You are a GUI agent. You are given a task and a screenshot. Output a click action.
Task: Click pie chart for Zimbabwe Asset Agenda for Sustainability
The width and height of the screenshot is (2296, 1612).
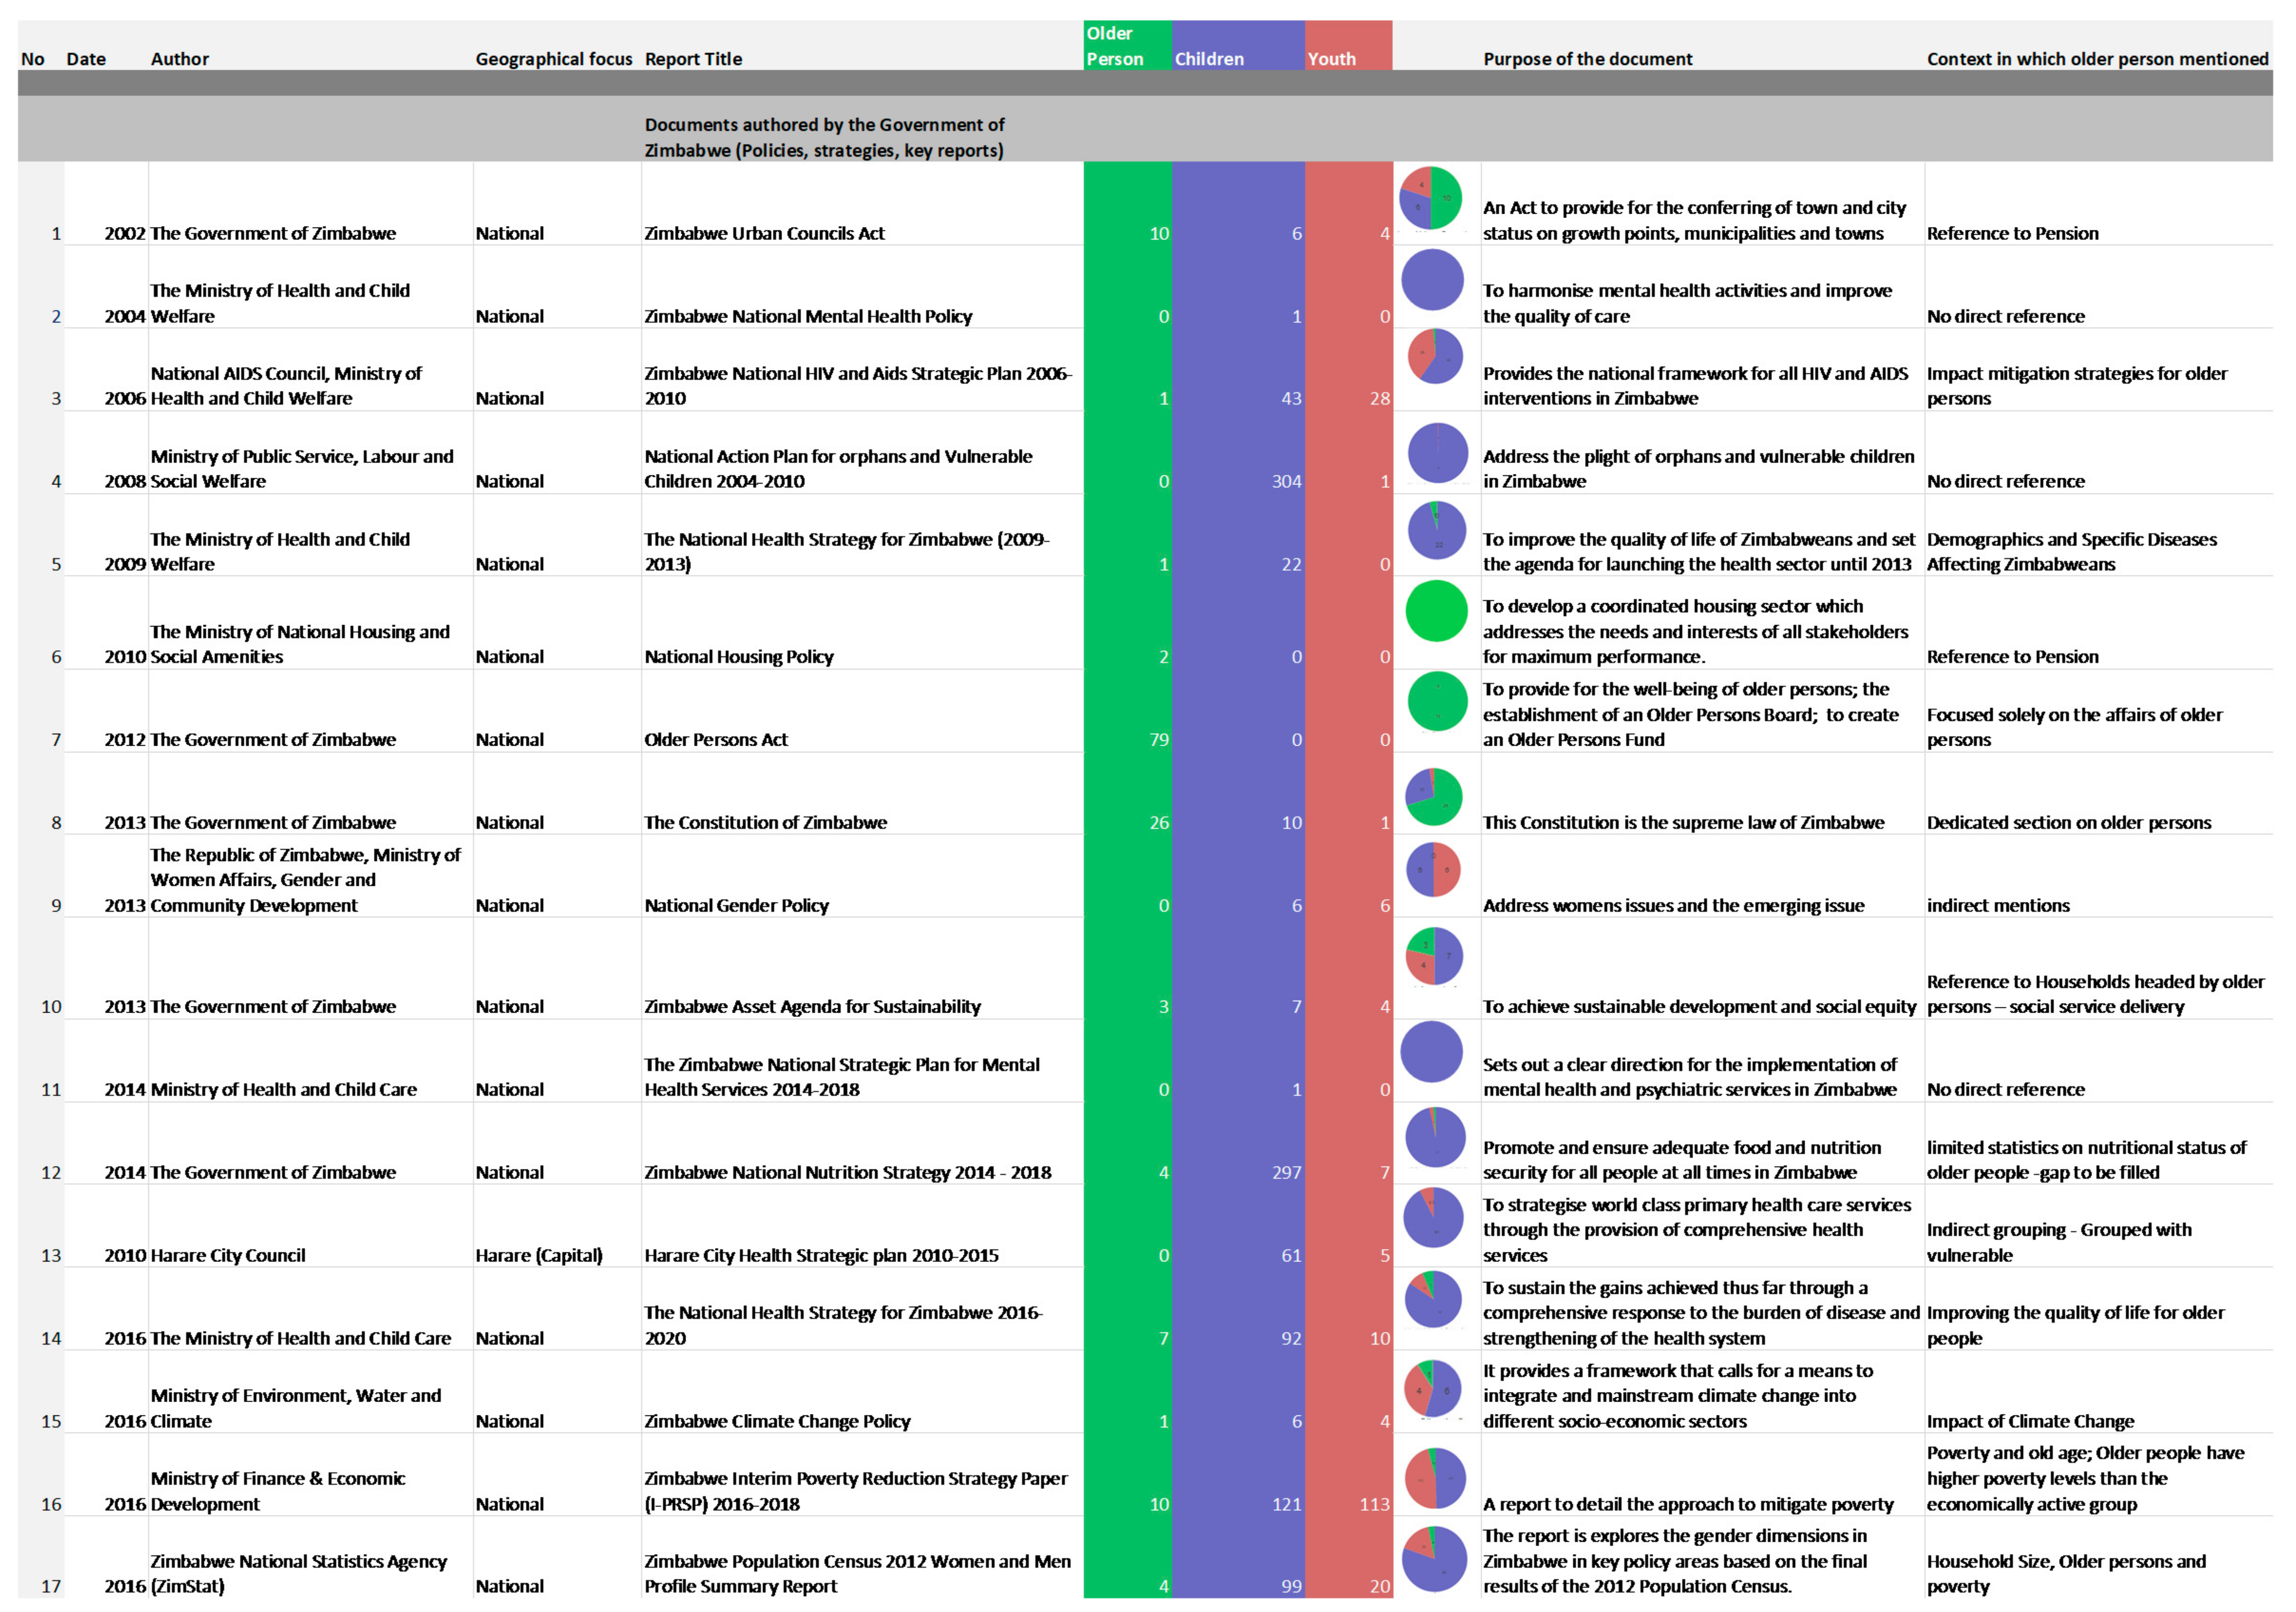pyautogui.click(x=1434, y=955)
